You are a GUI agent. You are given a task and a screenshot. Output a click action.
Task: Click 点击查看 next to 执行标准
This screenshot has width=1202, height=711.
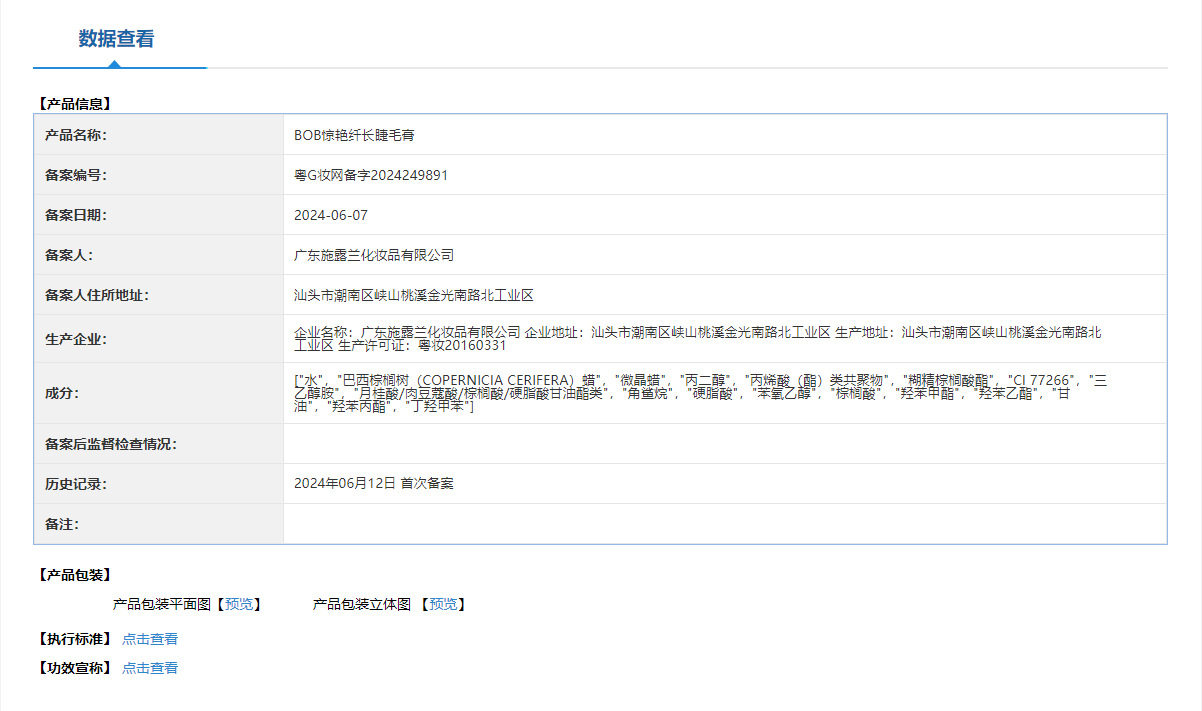(x=150, y=639)
